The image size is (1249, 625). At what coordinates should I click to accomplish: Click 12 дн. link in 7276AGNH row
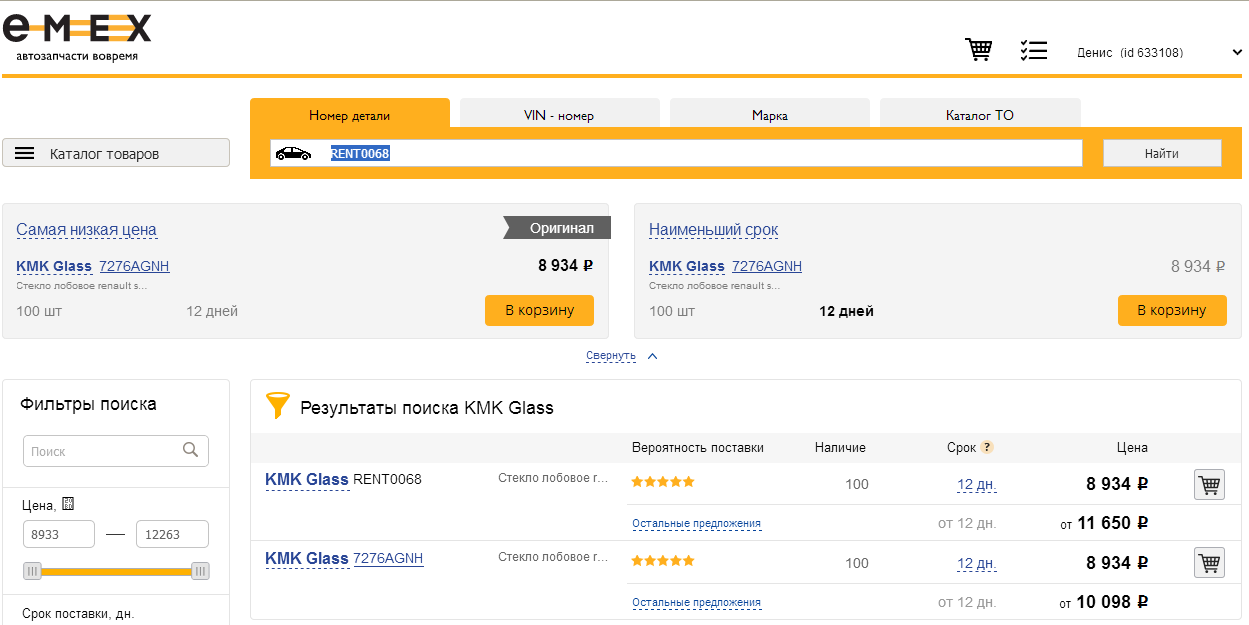977,563
